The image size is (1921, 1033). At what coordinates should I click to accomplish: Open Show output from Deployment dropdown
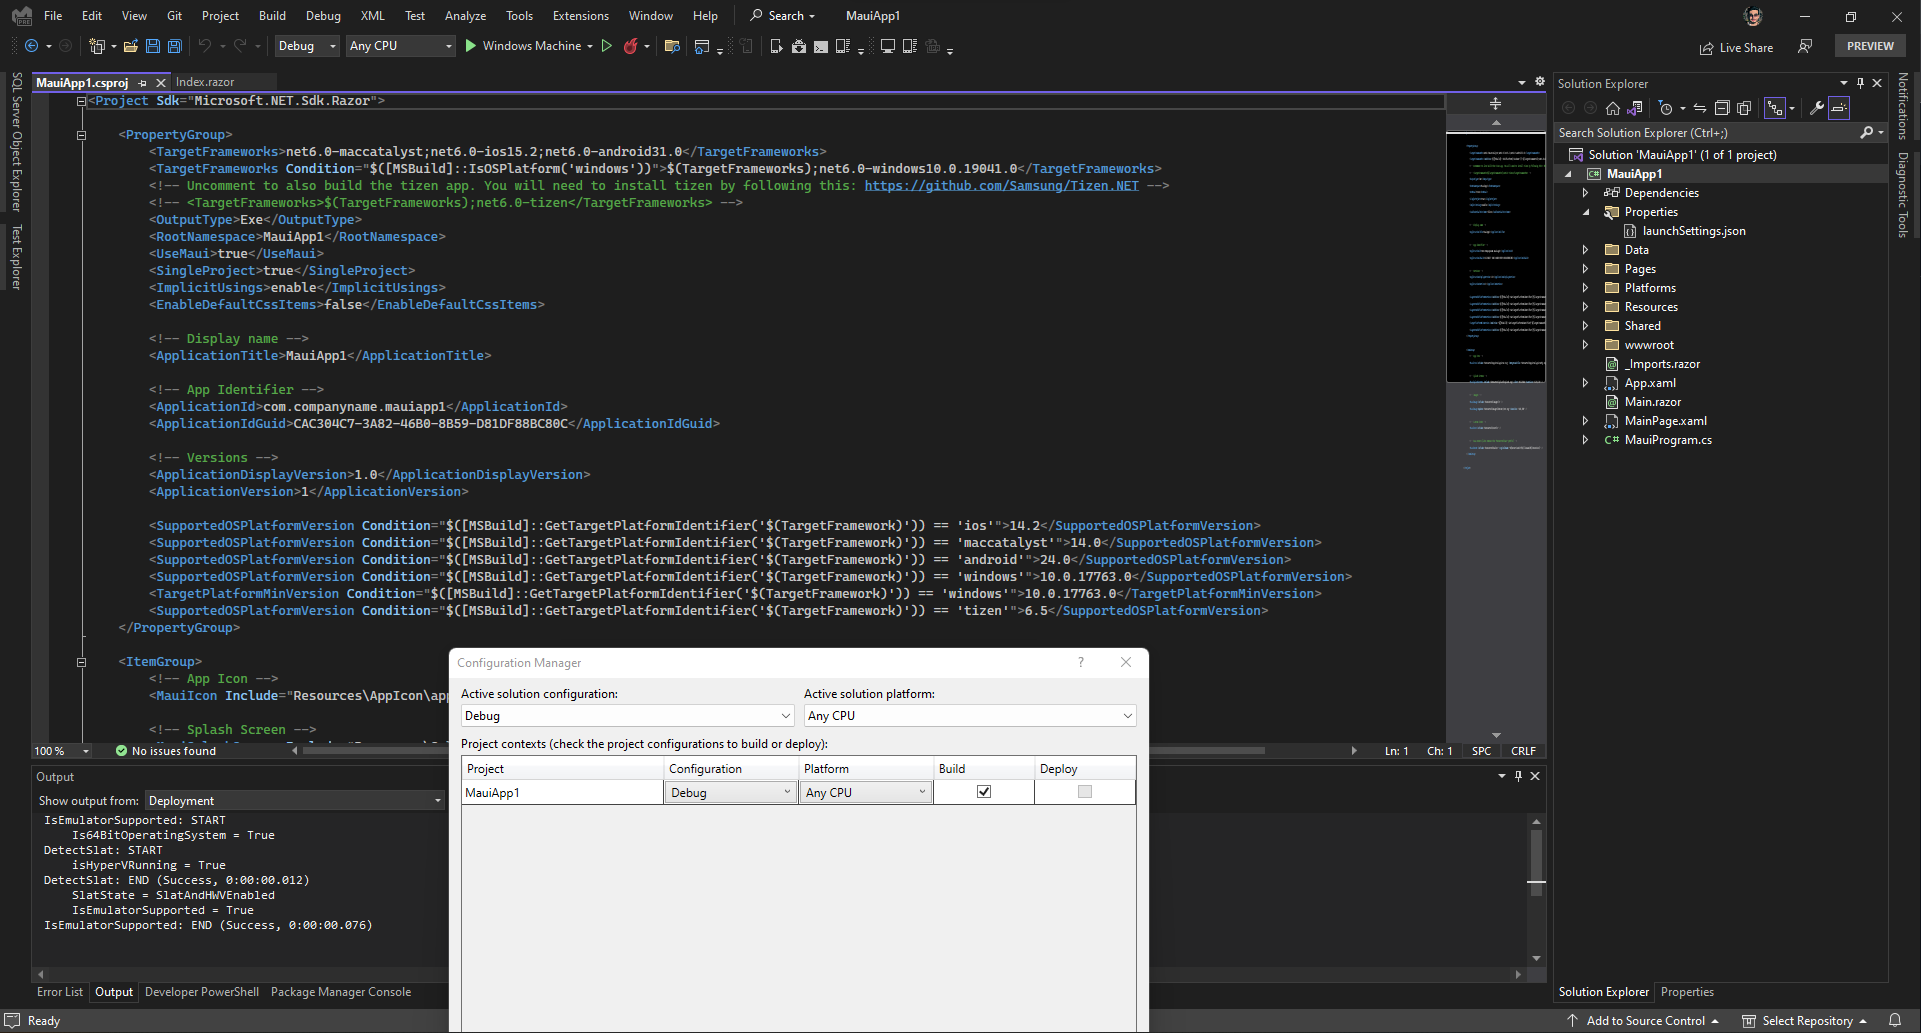(x=295, y=800)
